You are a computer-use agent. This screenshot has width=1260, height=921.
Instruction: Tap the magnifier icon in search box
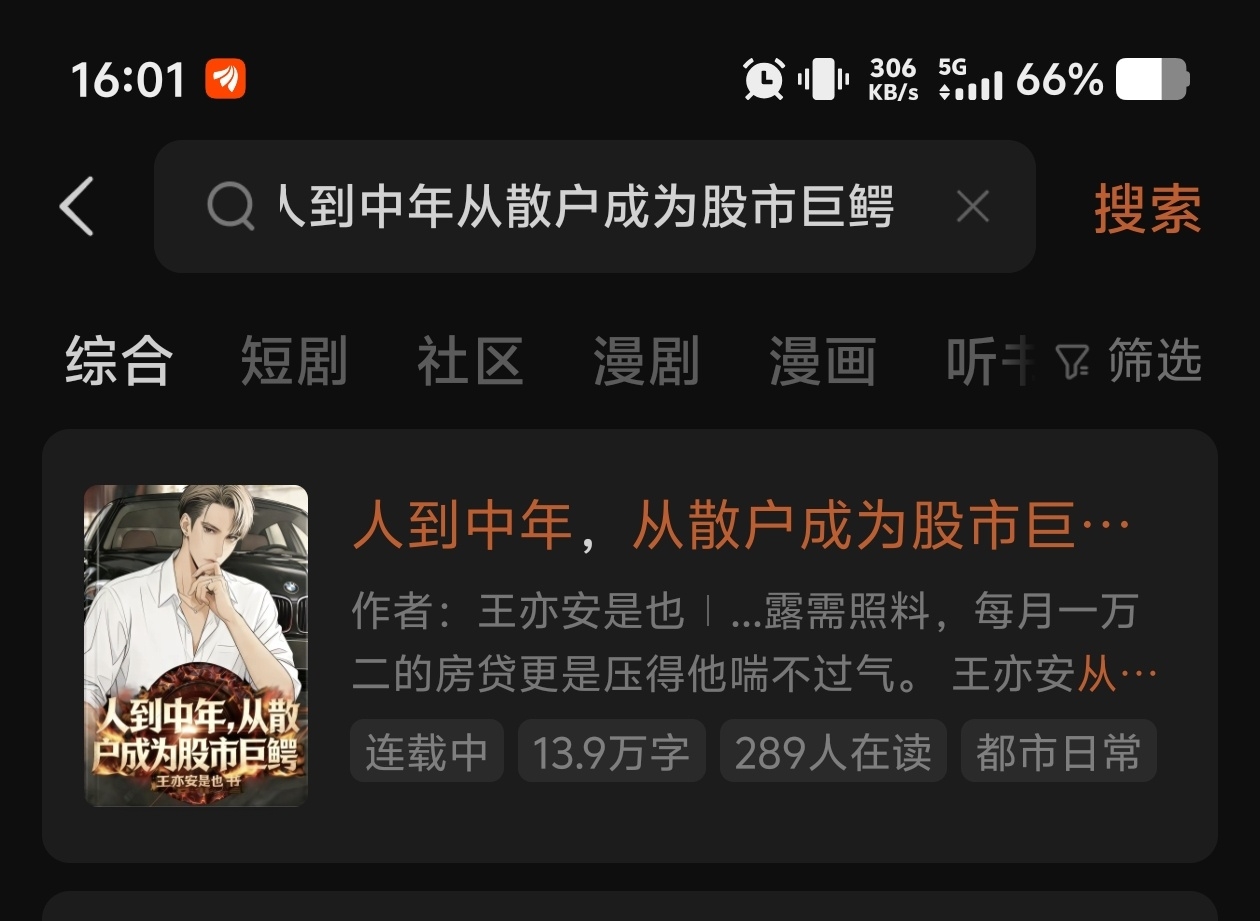click(x=231, y=207)
